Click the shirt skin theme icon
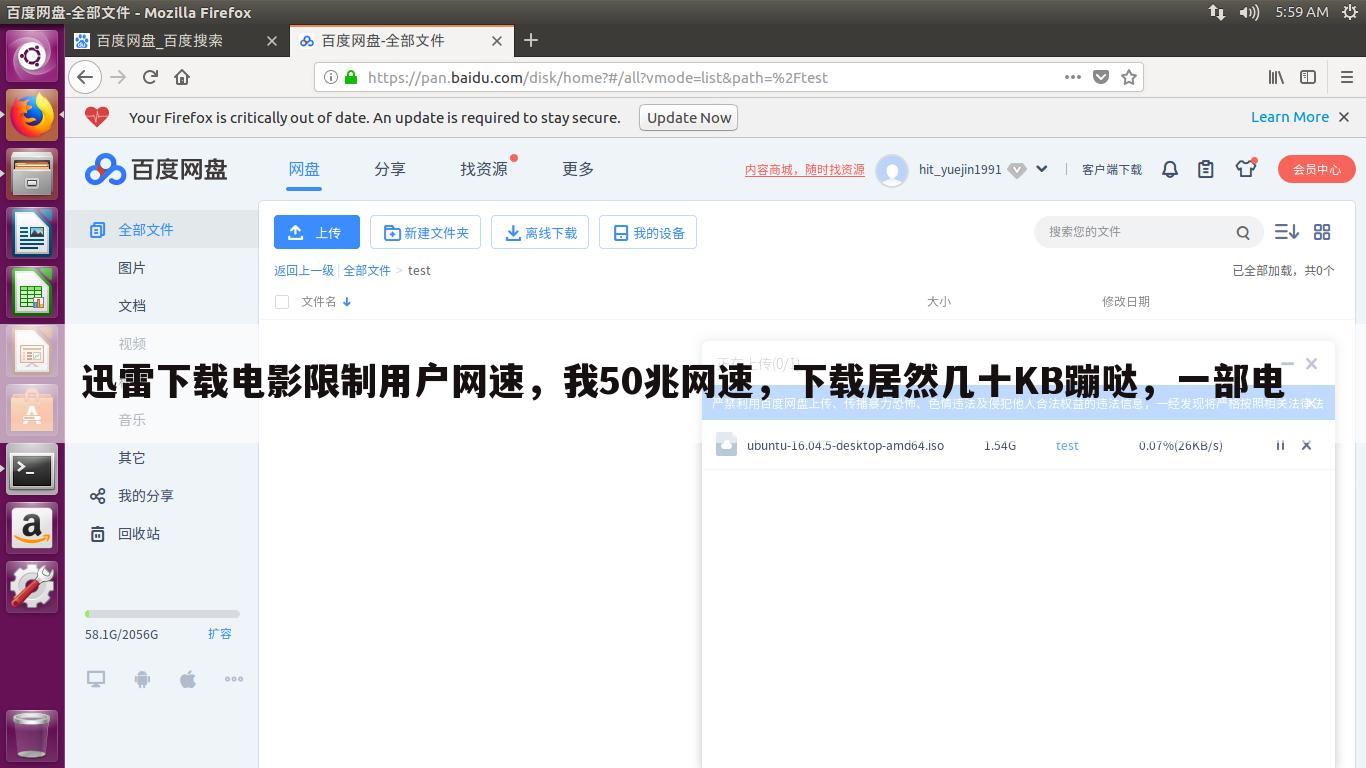This screenshot has width=1366, height=768. point(1245,169)
